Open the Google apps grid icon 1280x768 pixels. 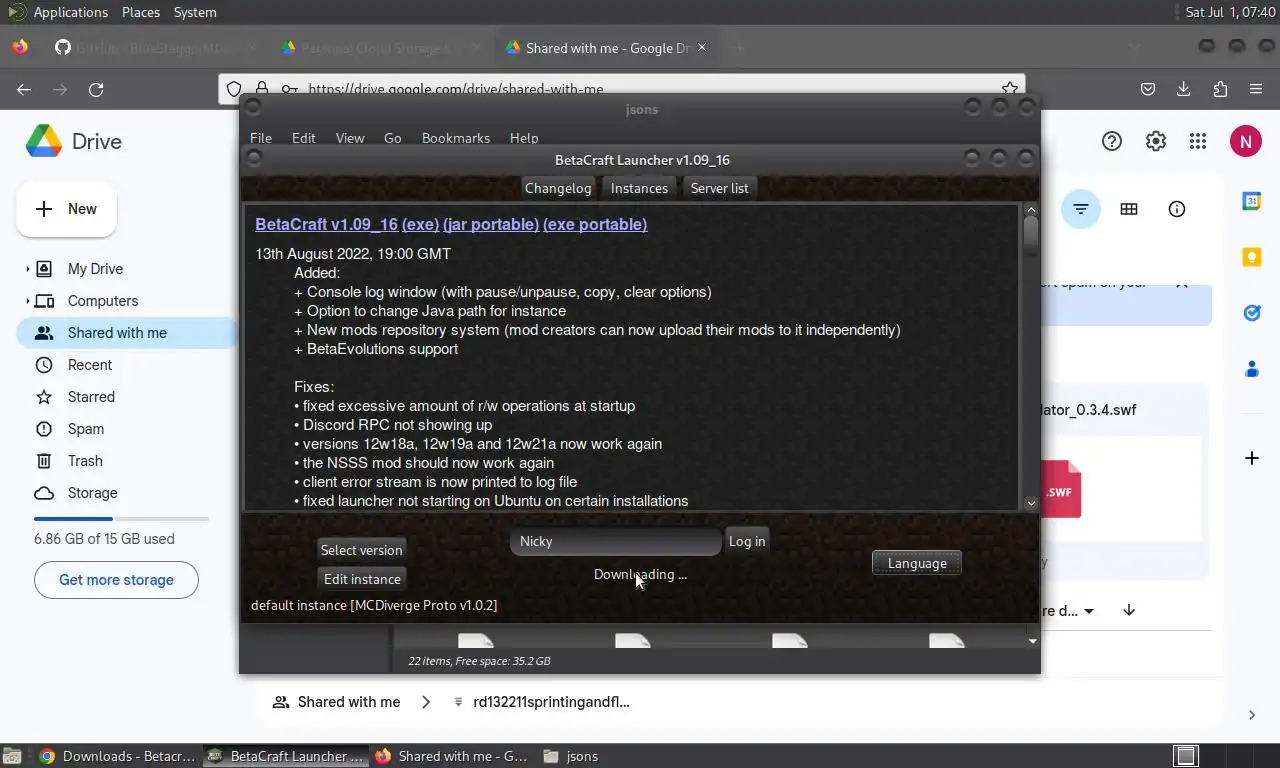[1198, 142]
